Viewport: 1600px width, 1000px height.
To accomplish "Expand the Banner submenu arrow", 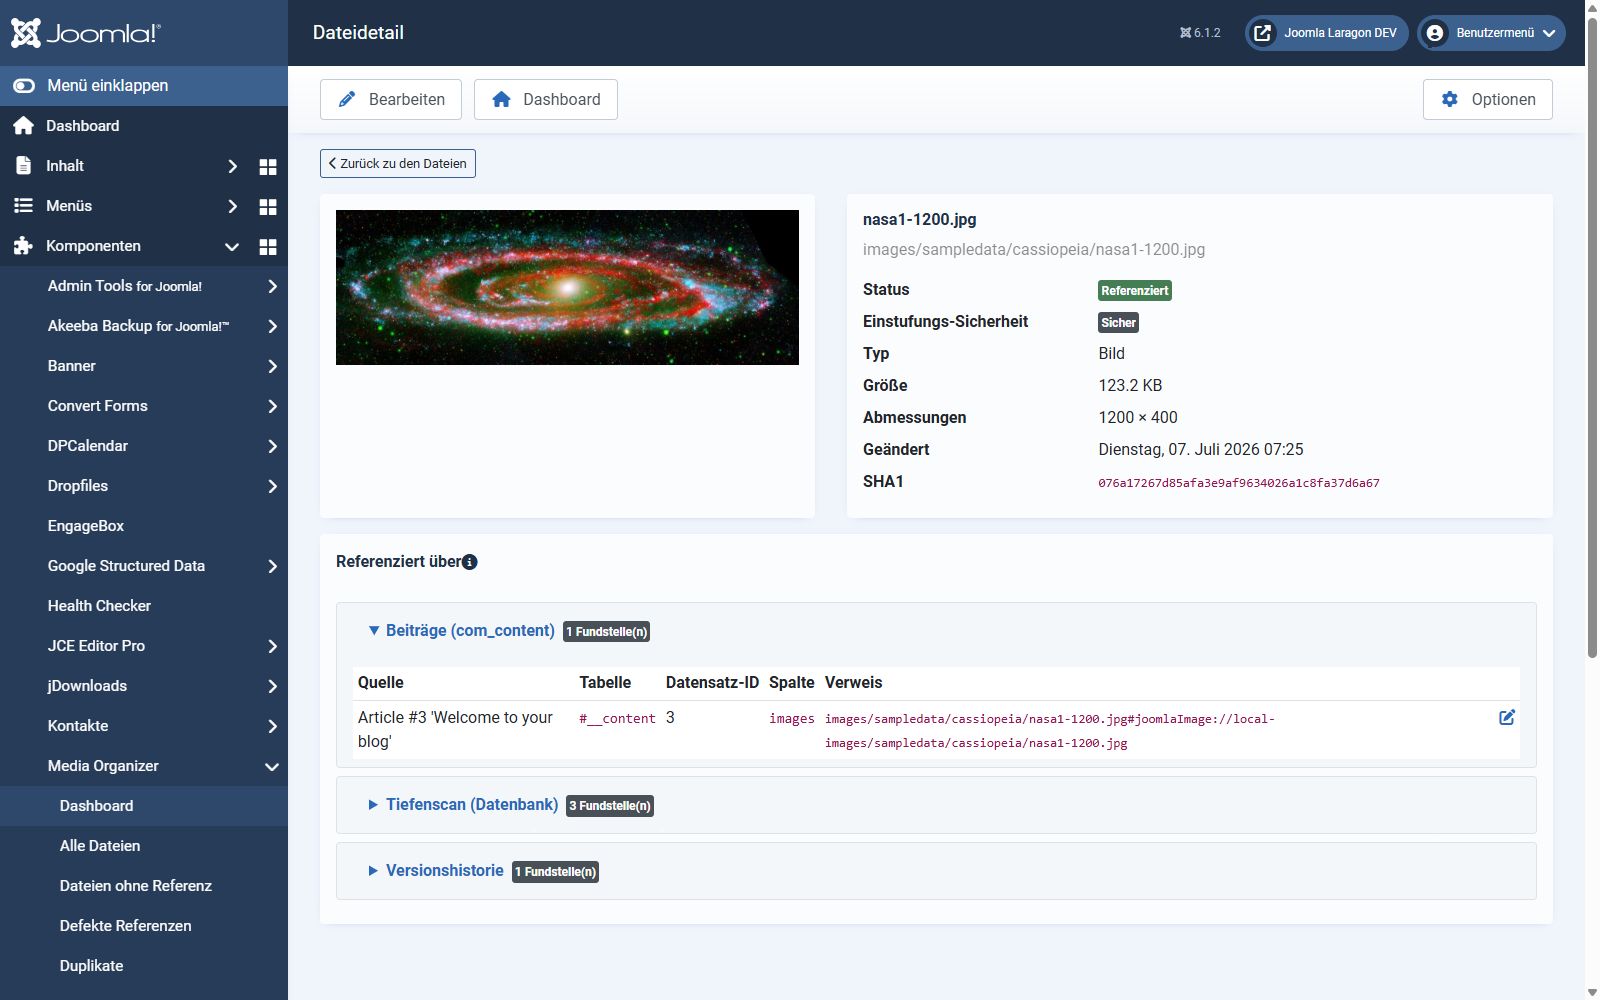I will coord(272,366).
